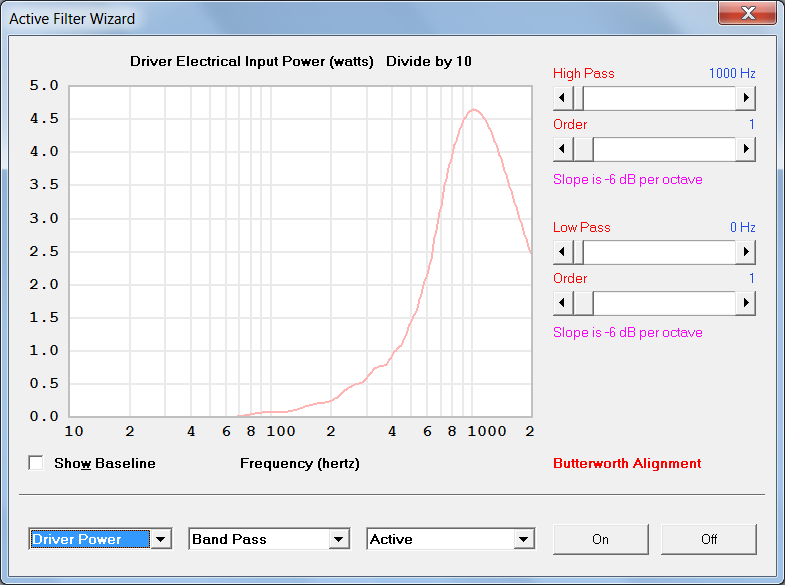
Task: Click the Butterworth Alignment label
Action: [x=627, y=463]
